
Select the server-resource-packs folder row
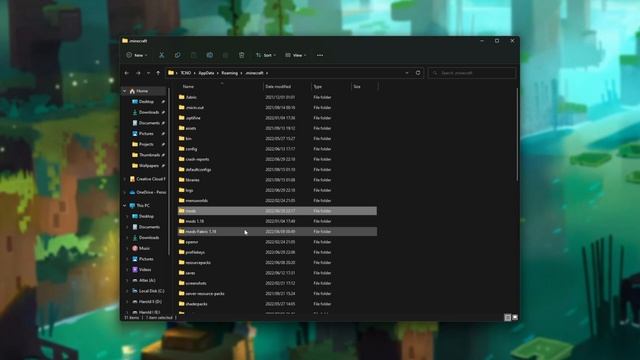[x=277, y=293]
